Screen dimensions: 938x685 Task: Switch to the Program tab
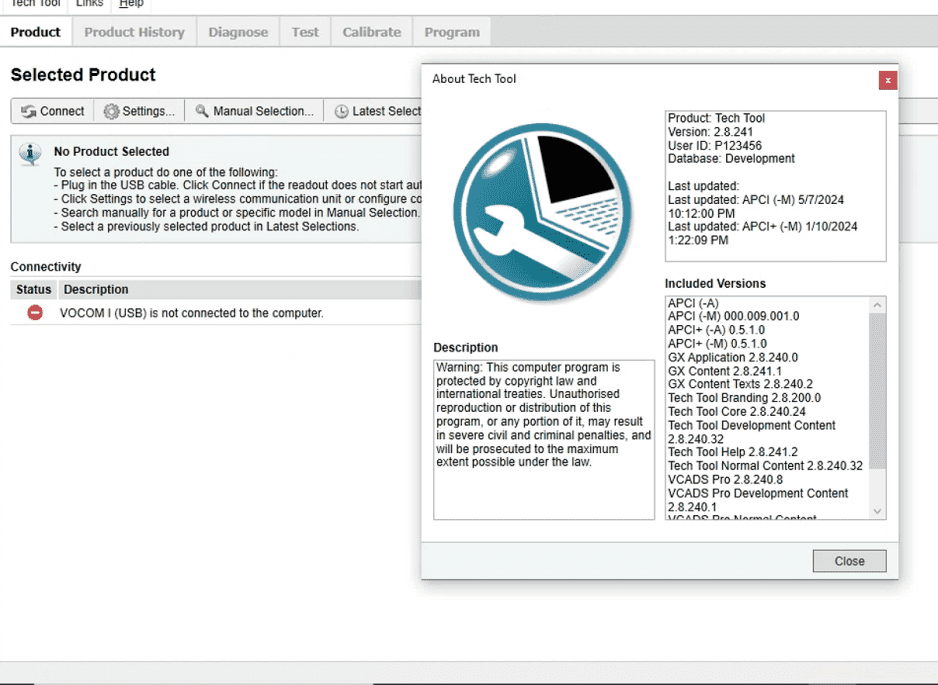pos(452,32)
